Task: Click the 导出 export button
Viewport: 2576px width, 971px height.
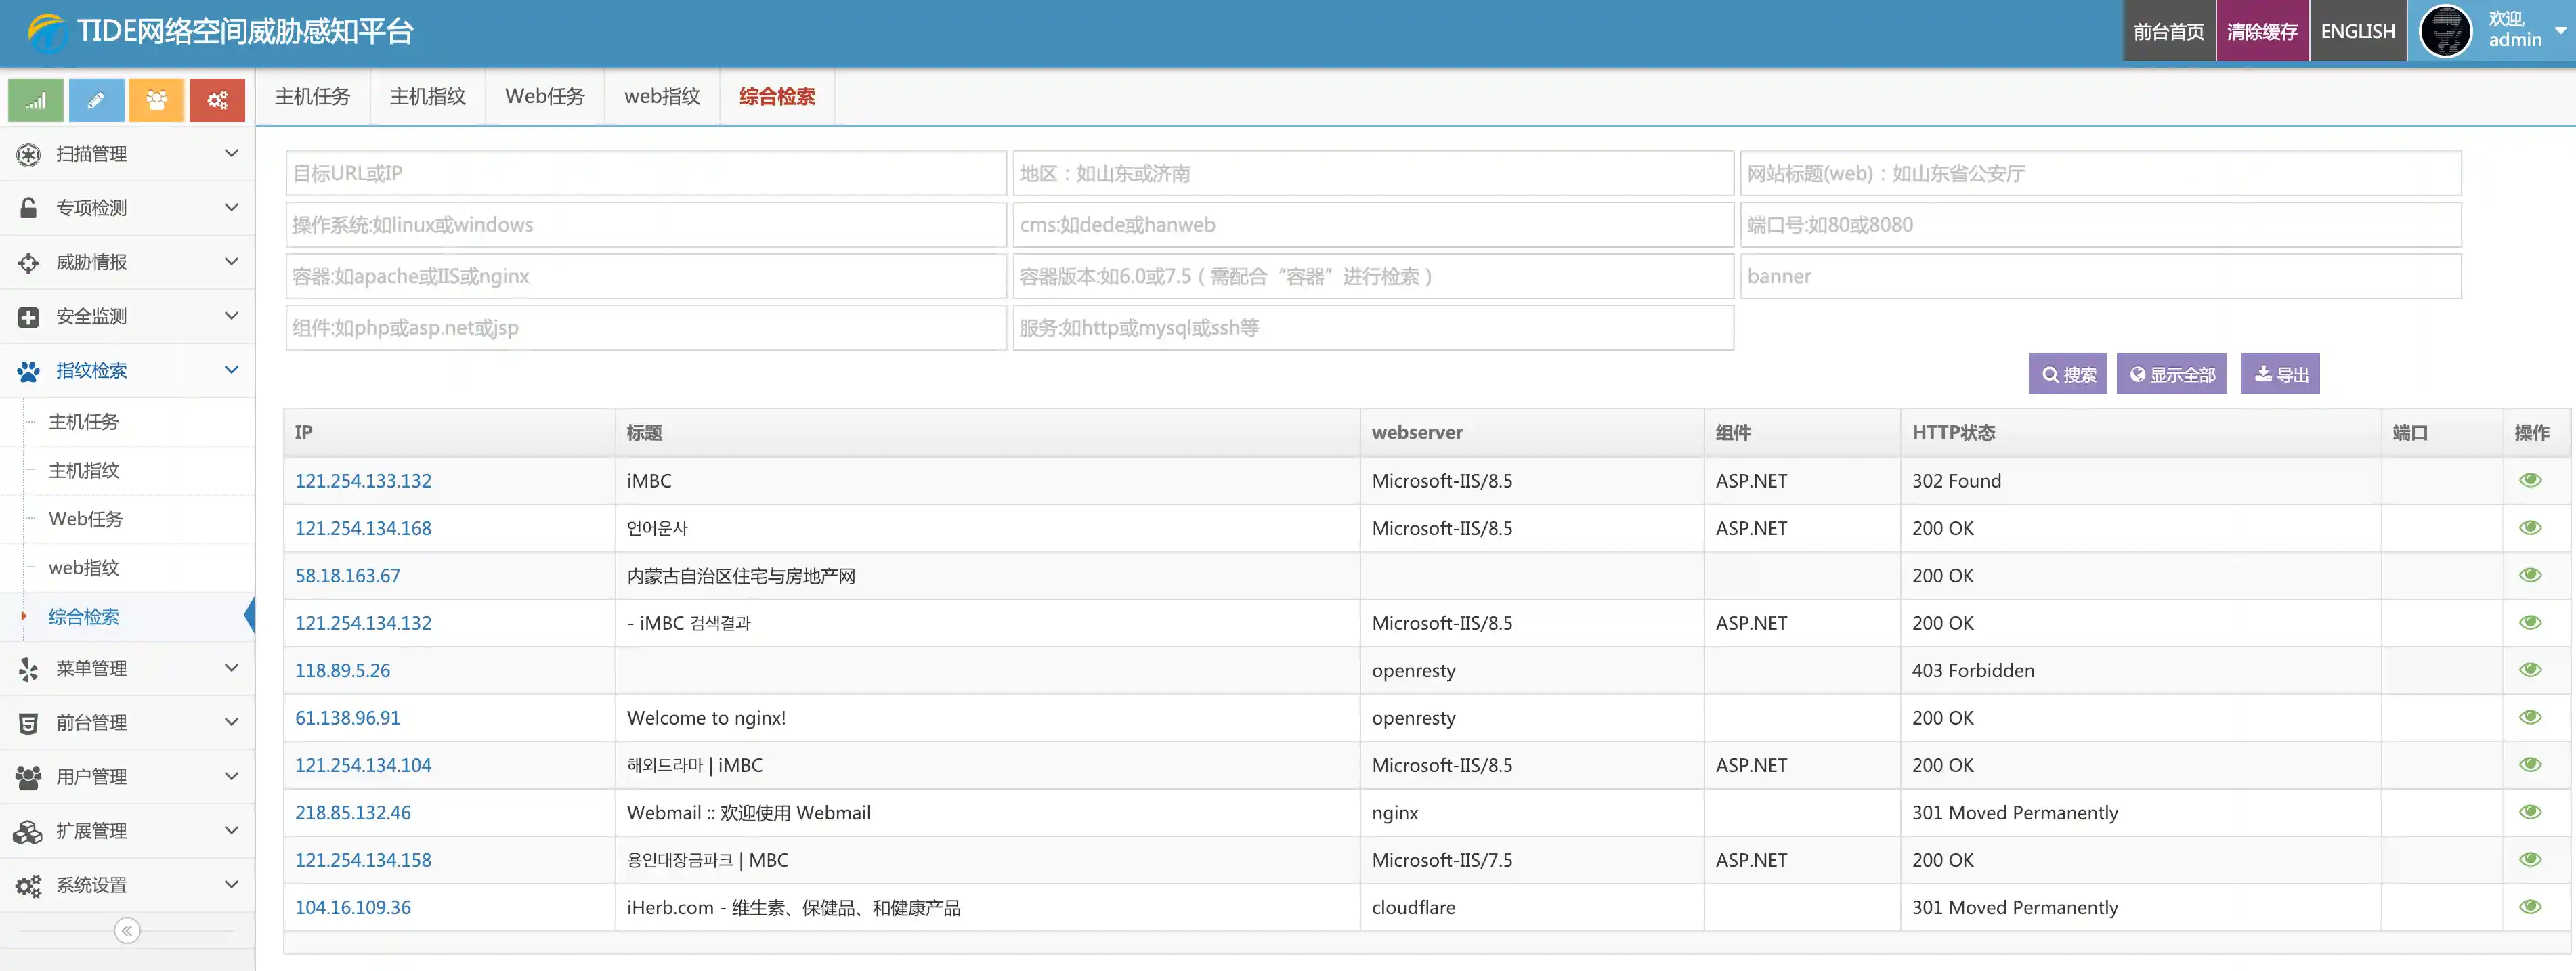Action: click(2280, 374)
